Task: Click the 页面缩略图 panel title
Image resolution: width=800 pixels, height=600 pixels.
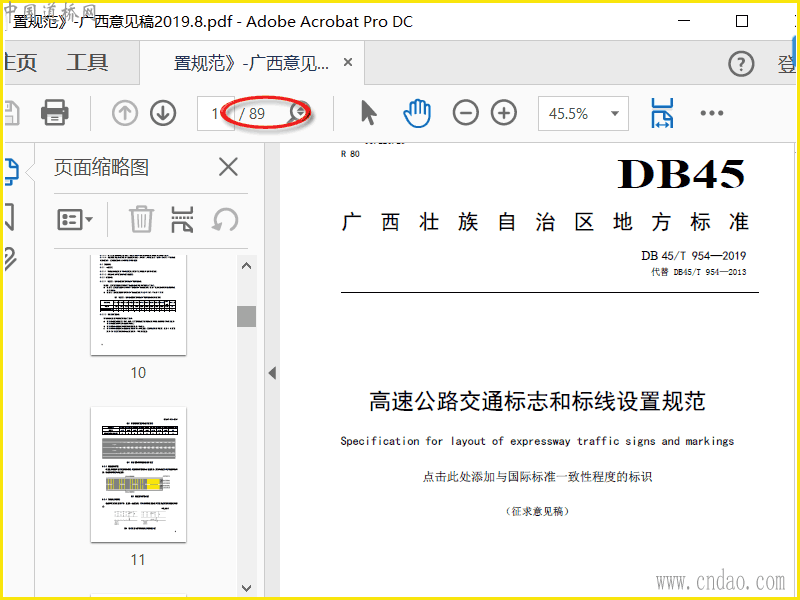Action: tap(101, 167)
